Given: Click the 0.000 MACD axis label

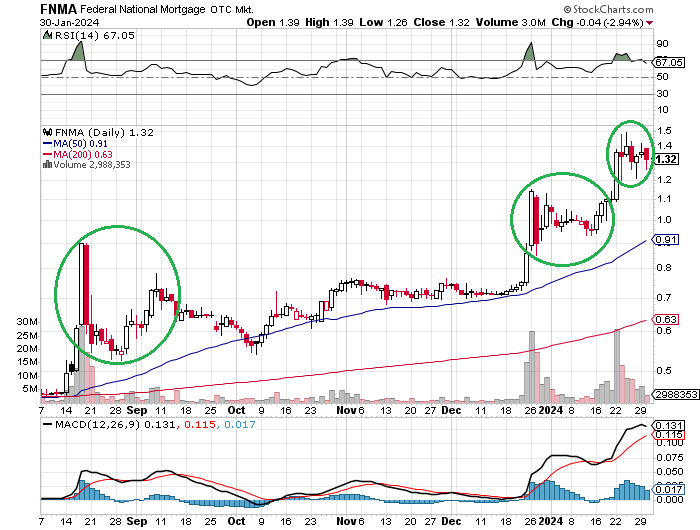Looking at the screenshot, I should [671, 500].
